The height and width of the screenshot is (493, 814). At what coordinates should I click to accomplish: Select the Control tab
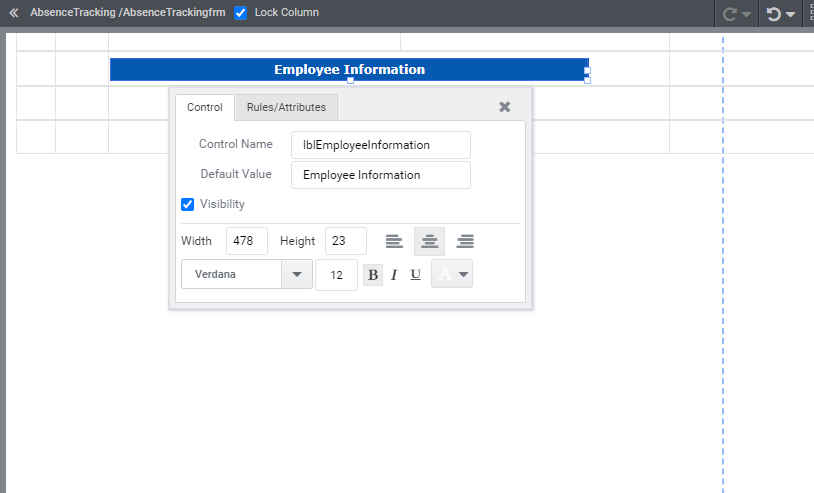tap(205, 107)
